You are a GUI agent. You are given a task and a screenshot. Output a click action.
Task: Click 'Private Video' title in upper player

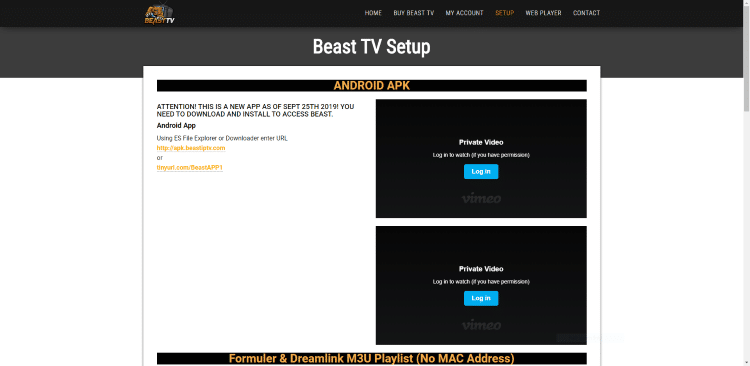(x=481, y=142)
